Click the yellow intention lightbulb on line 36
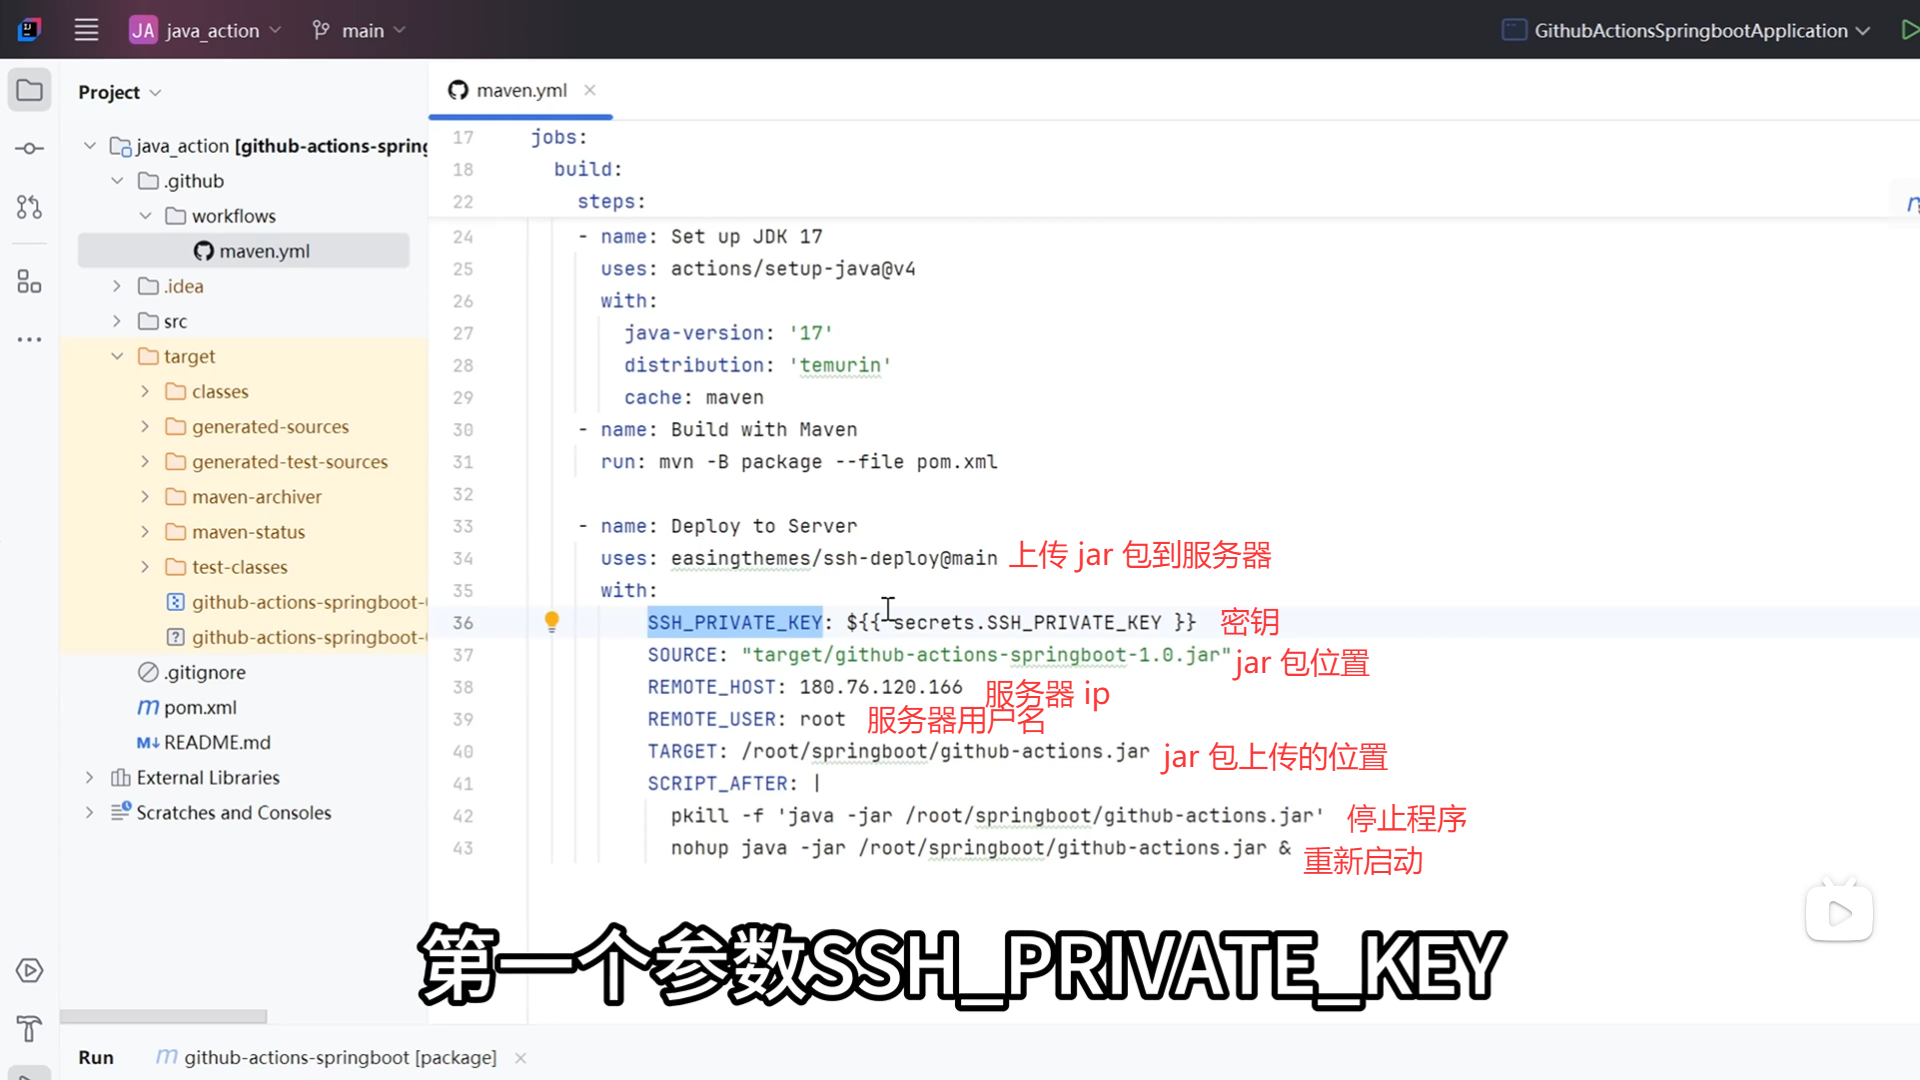Screen dimensions: 1920x1080 (551, 622)
